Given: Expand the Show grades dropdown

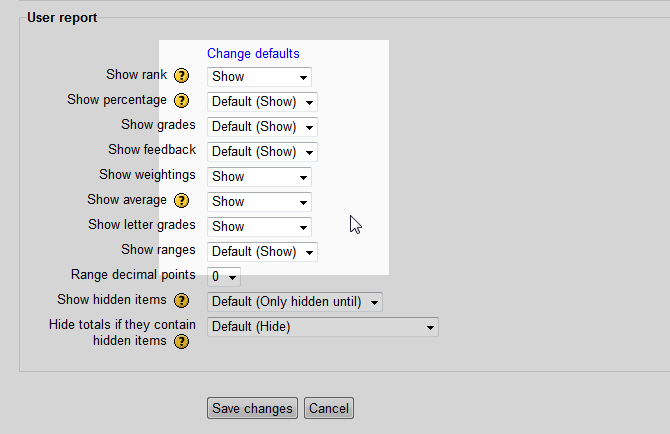Looking at the screenshot, I should (x=262, y=127).
